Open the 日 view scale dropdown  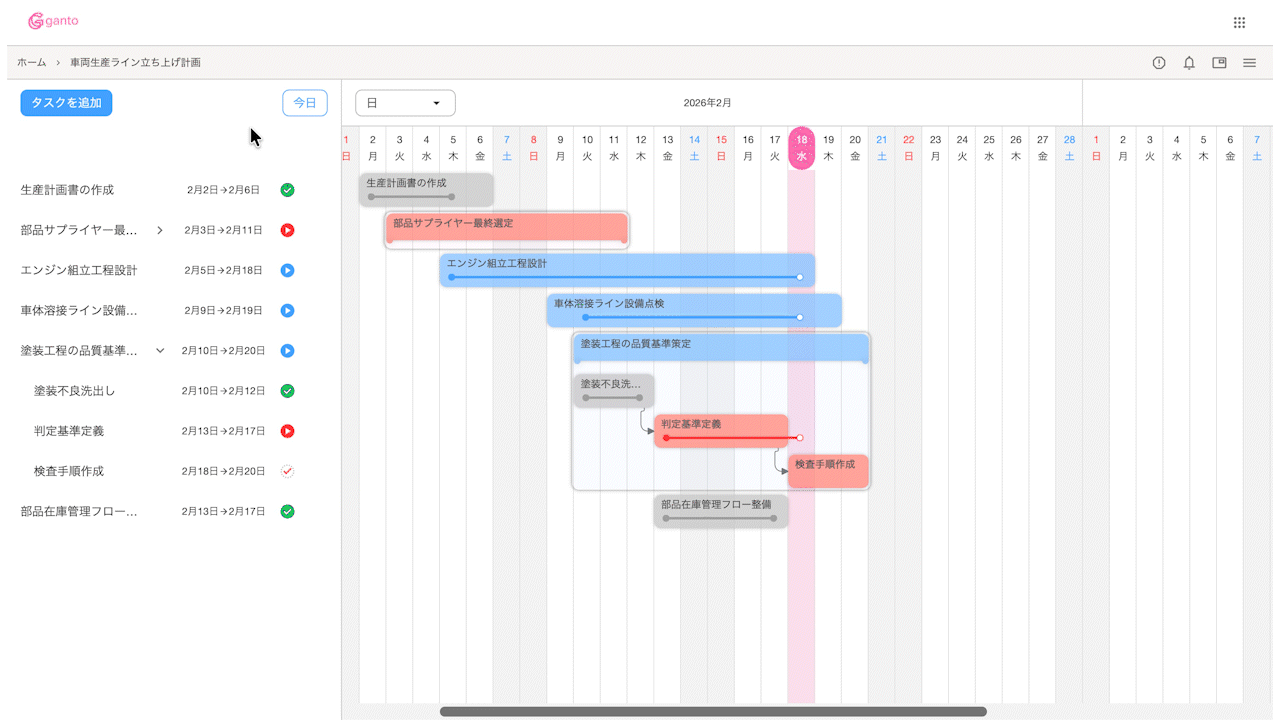(405, 103)
